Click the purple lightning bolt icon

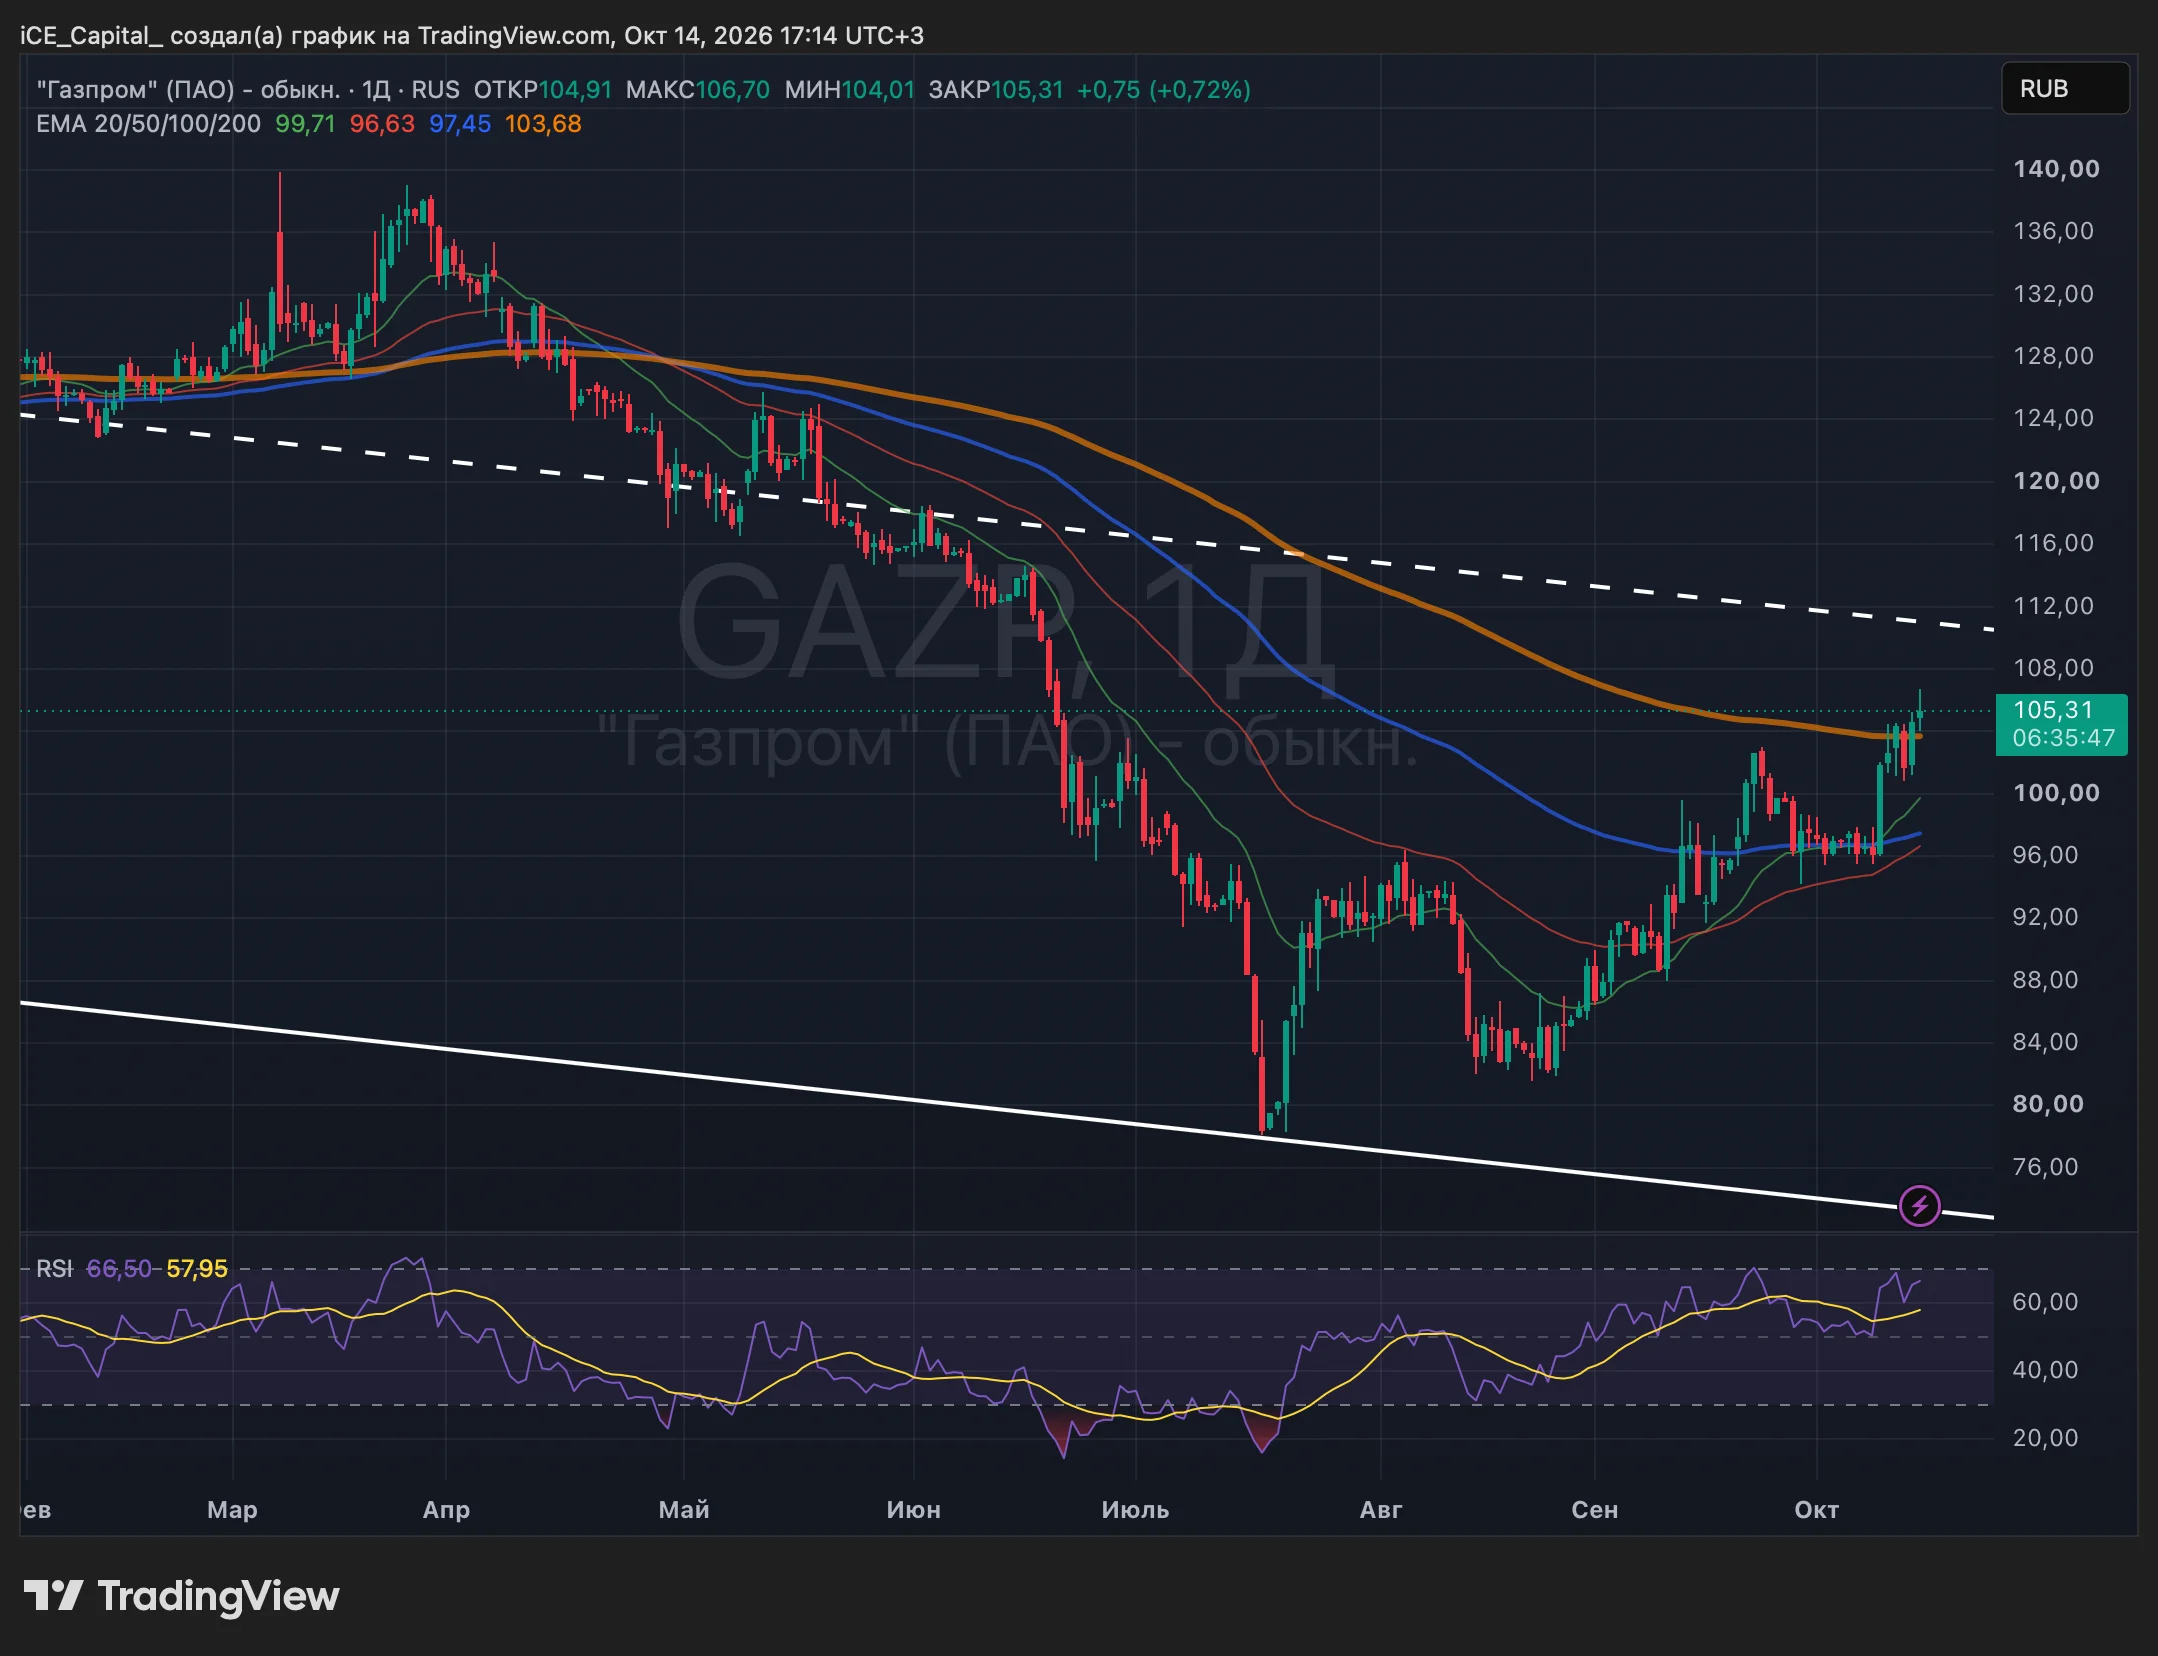tap(1919, 1206)
